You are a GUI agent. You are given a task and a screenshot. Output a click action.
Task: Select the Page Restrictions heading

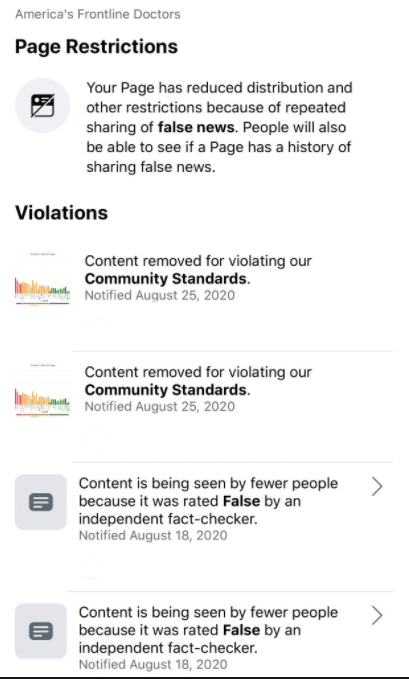(96, 46)
